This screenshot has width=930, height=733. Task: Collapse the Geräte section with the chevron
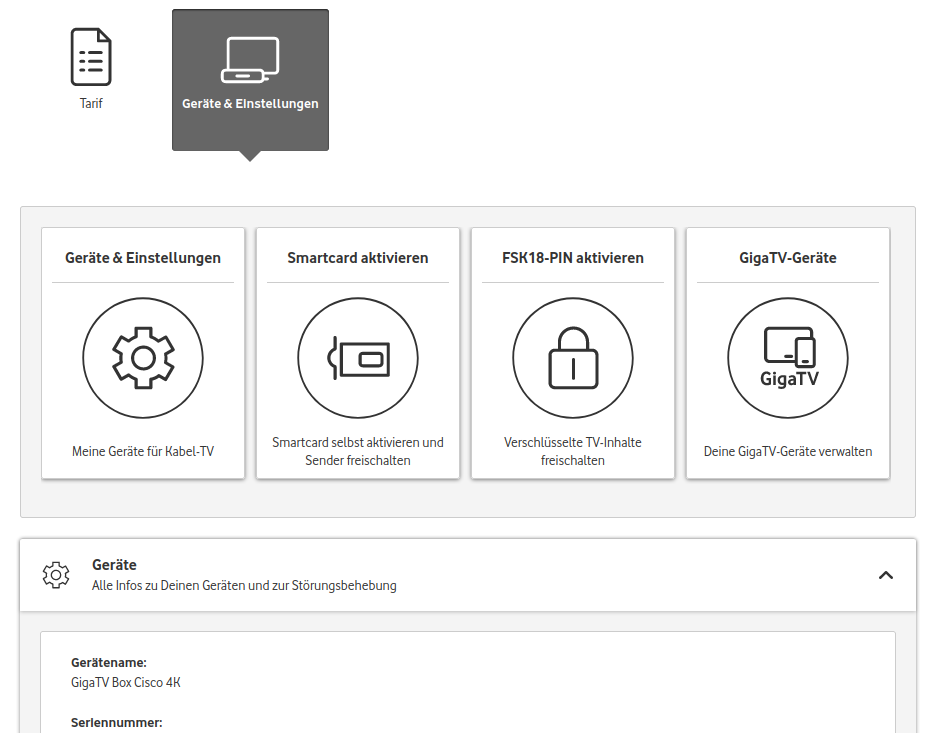point(886,575)
